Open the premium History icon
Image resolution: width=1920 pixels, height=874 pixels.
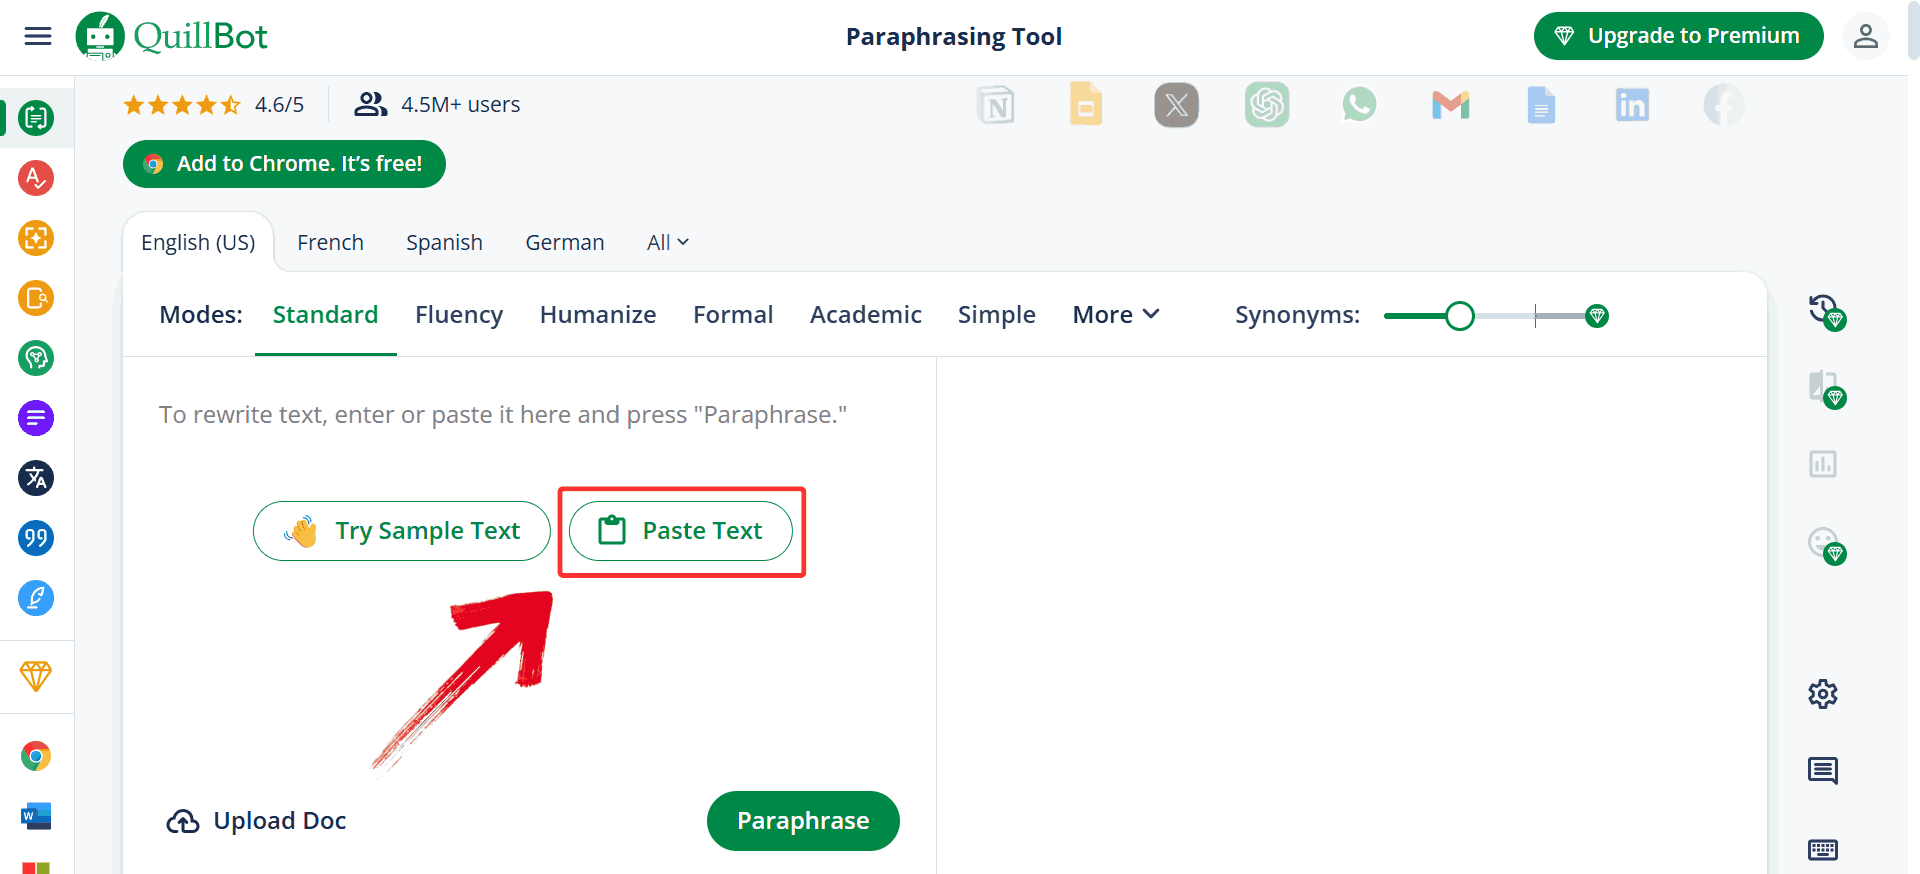click(1826, 311)
